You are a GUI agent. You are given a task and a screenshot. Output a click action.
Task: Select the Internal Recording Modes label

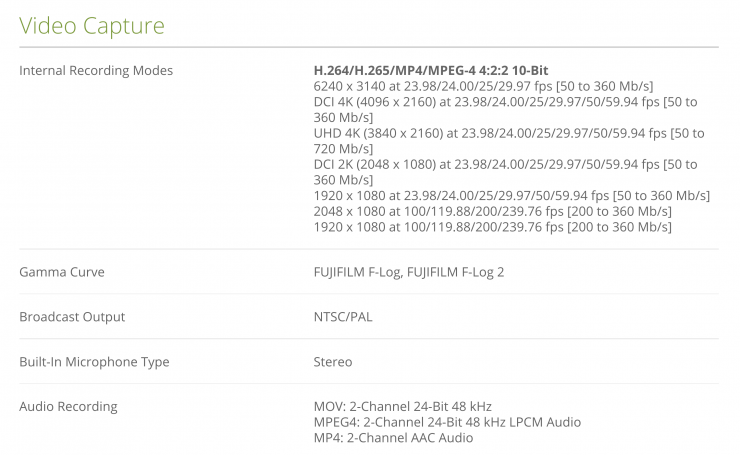[96, 71]
